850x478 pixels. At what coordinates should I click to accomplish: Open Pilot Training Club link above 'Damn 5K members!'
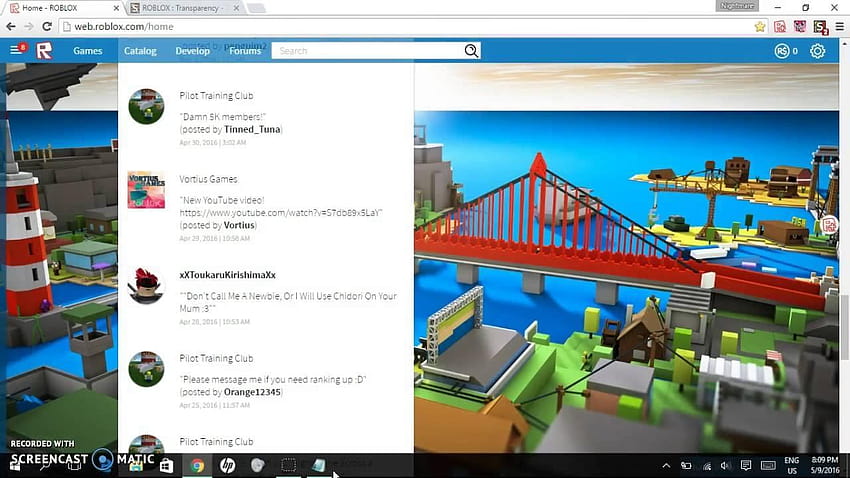point(216,95)
